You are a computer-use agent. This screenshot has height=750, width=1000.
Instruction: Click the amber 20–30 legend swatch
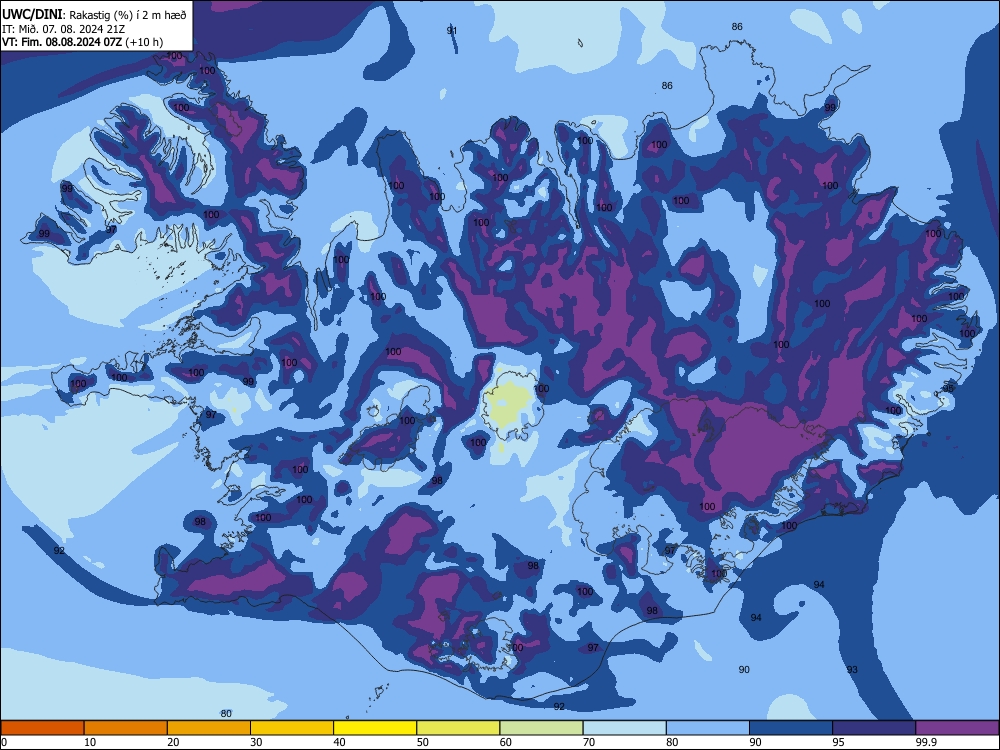pyautogui.click(x=209, y=728)
